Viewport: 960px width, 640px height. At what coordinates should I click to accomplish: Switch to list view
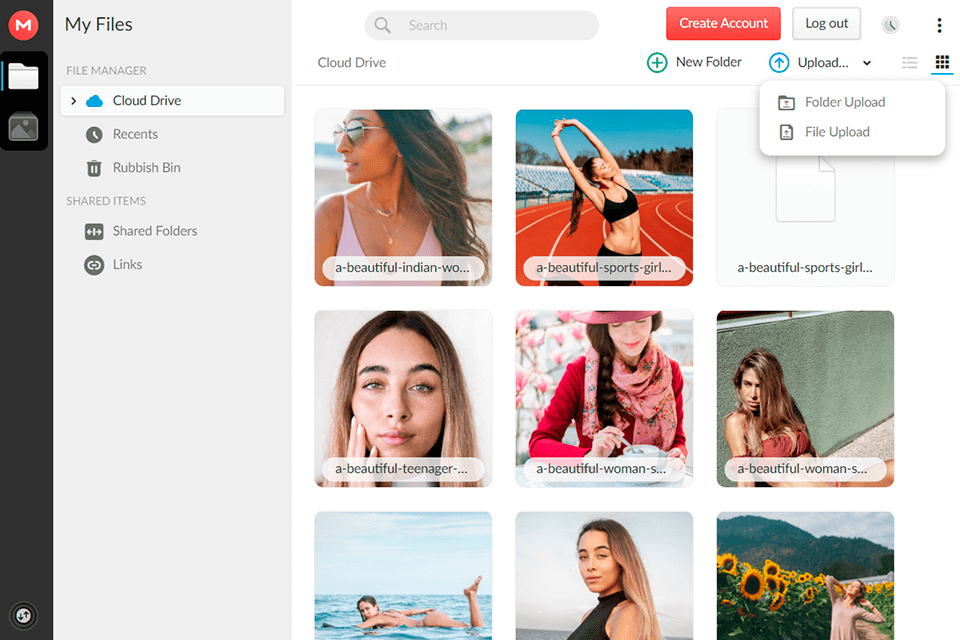coord(910,62)
